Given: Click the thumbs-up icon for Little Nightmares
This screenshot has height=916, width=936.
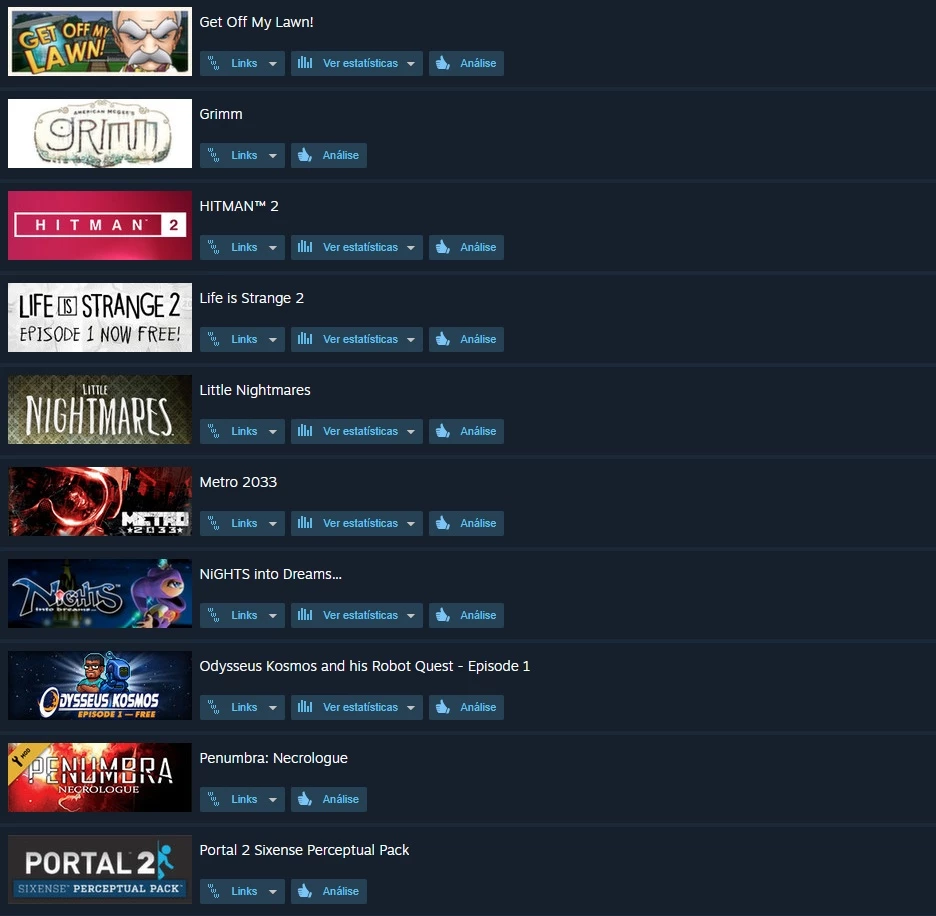Looking at the screenshot, I should (442, 431).
